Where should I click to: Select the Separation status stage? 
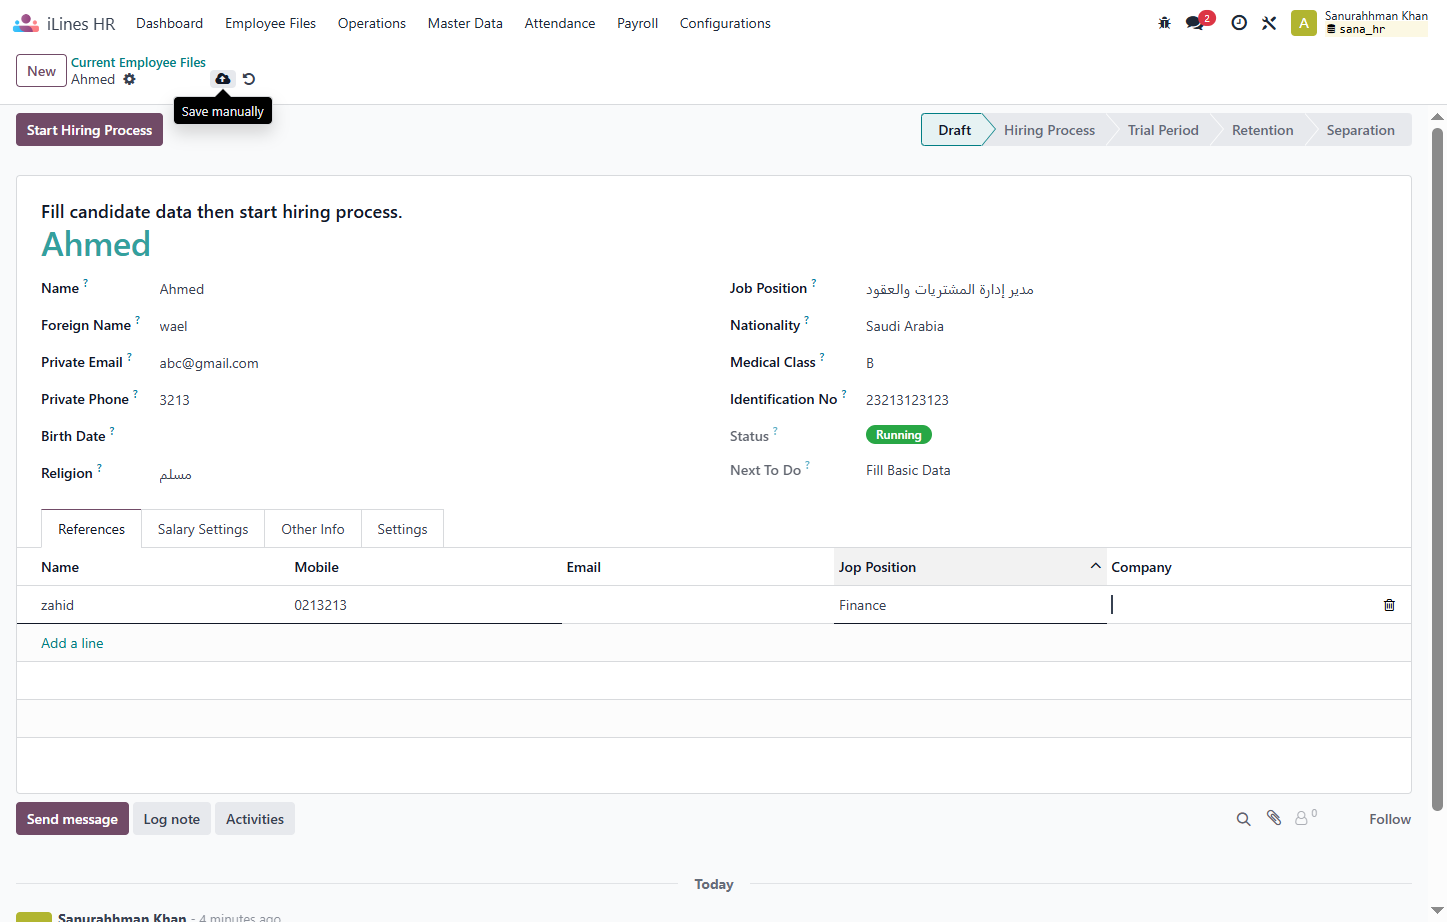coord(1360,130)
